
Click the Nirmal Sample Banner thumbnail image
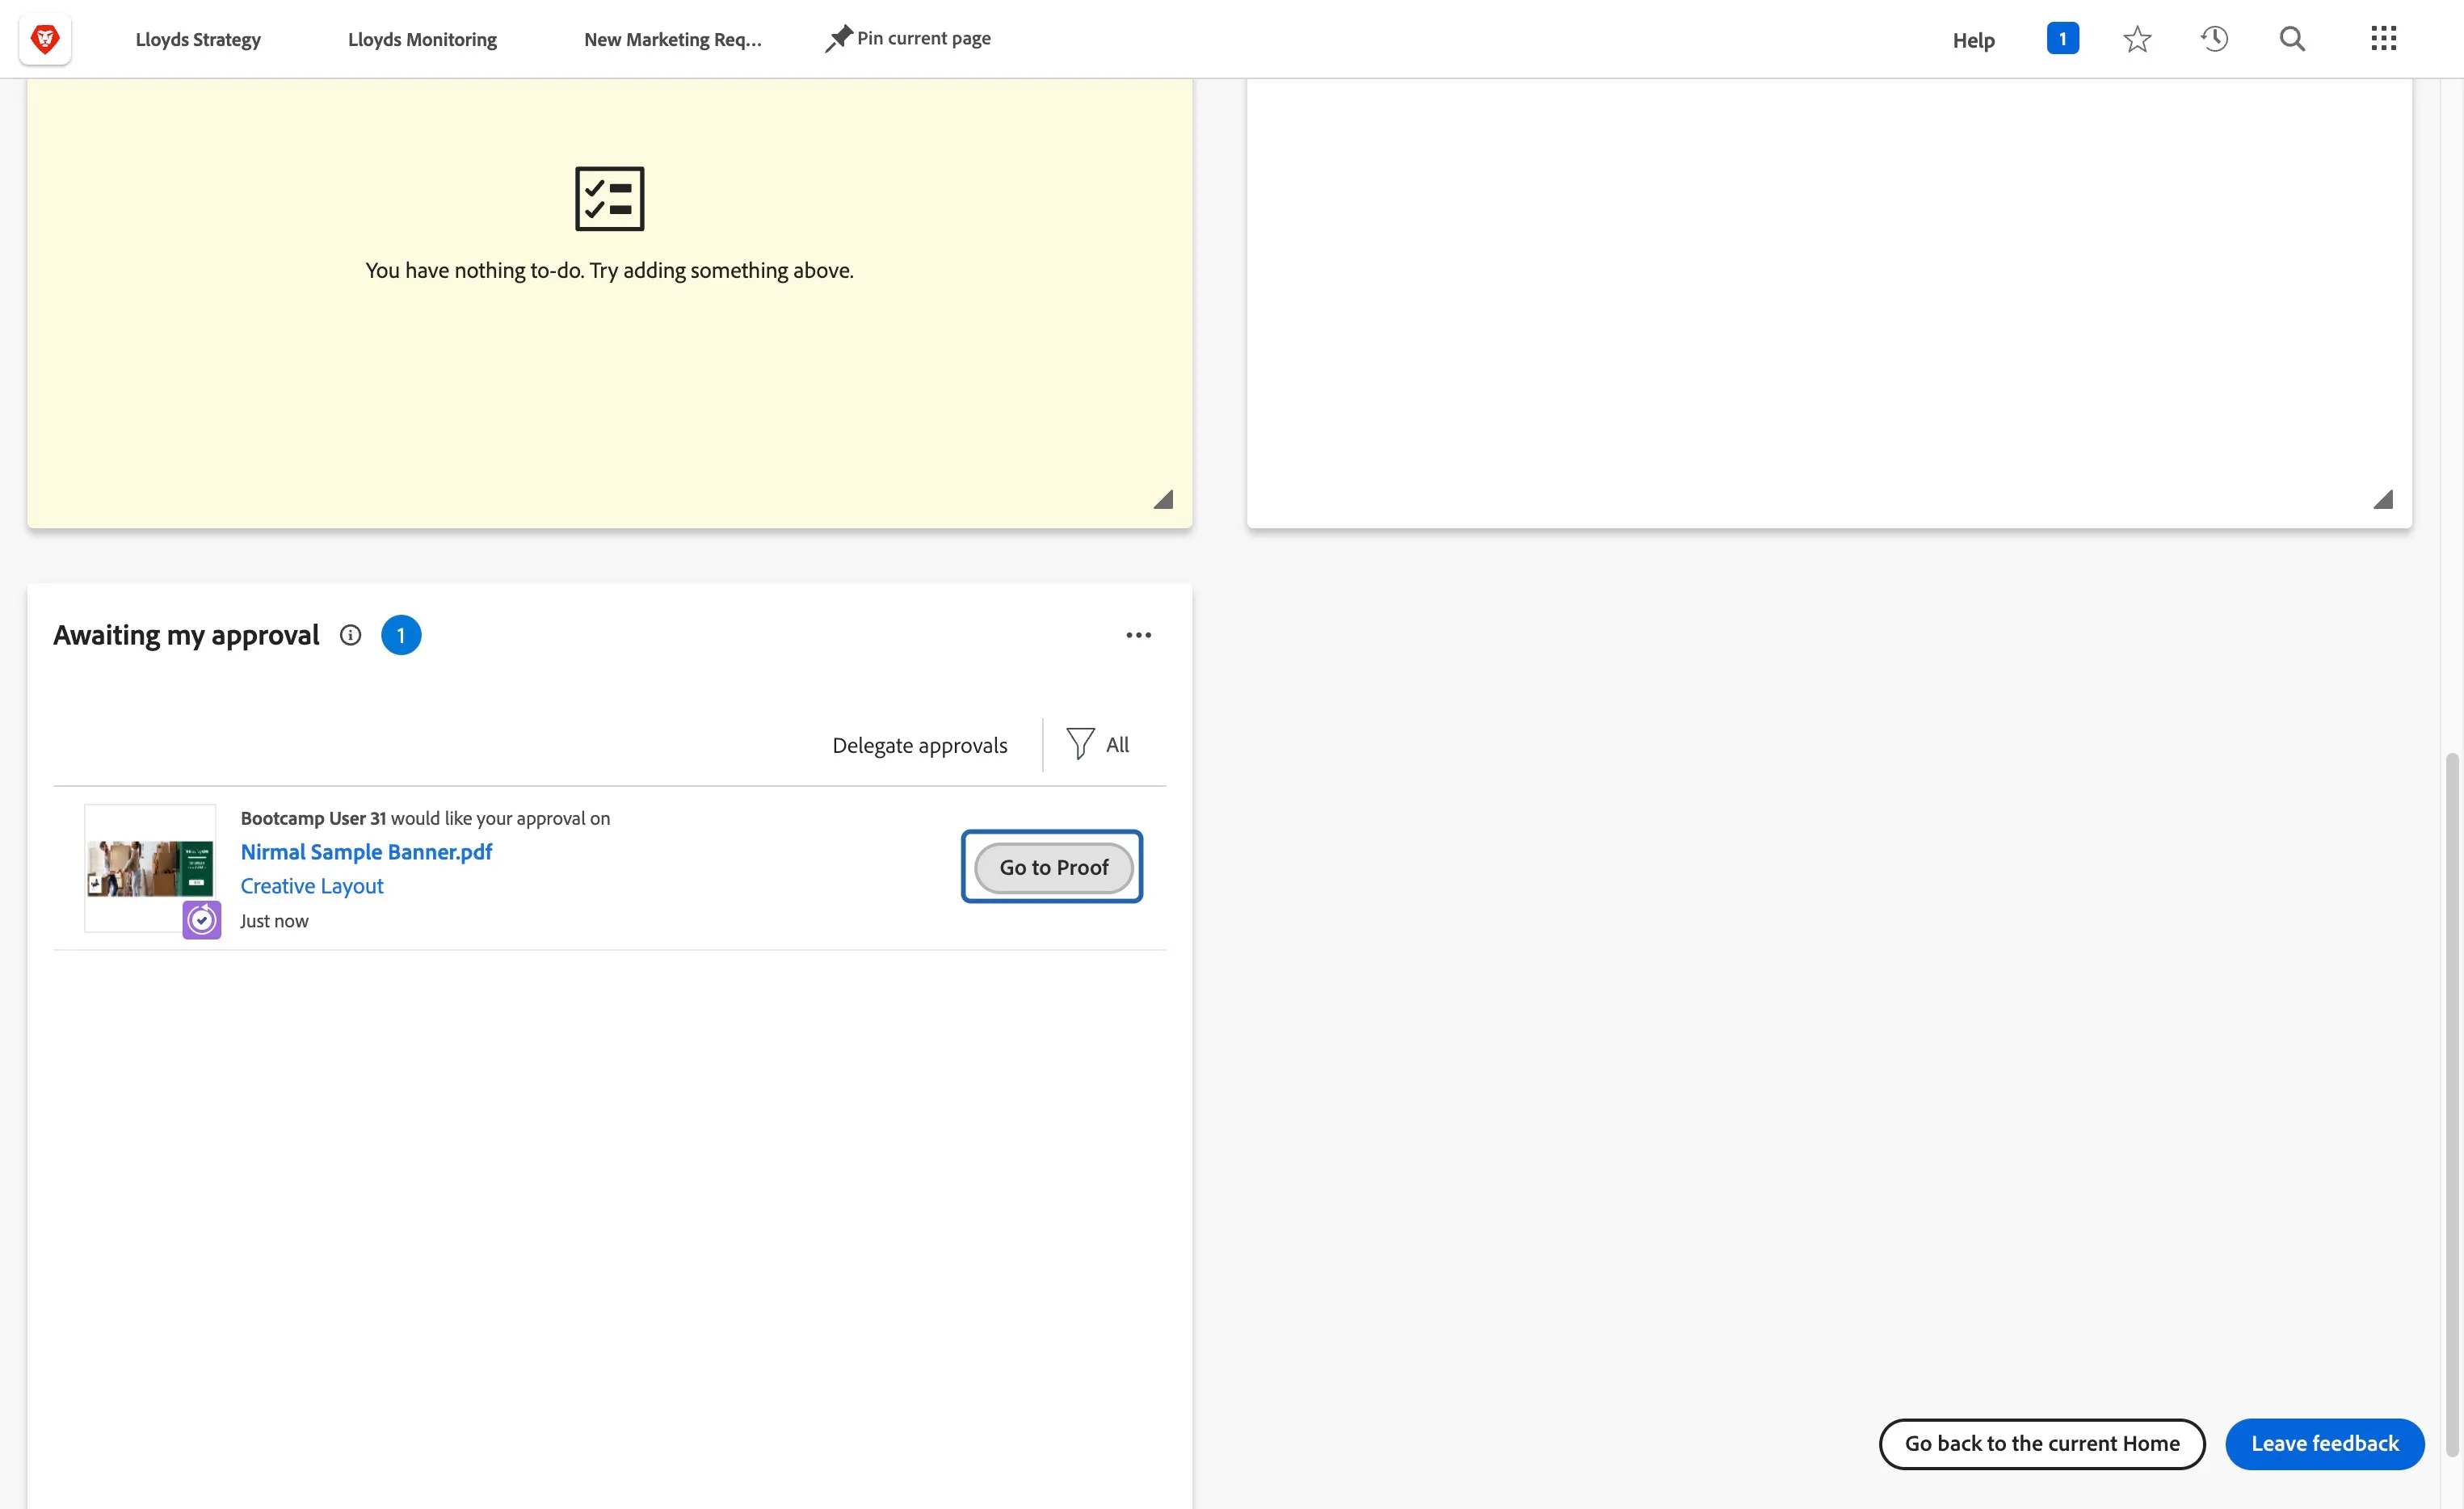[150, 868]
